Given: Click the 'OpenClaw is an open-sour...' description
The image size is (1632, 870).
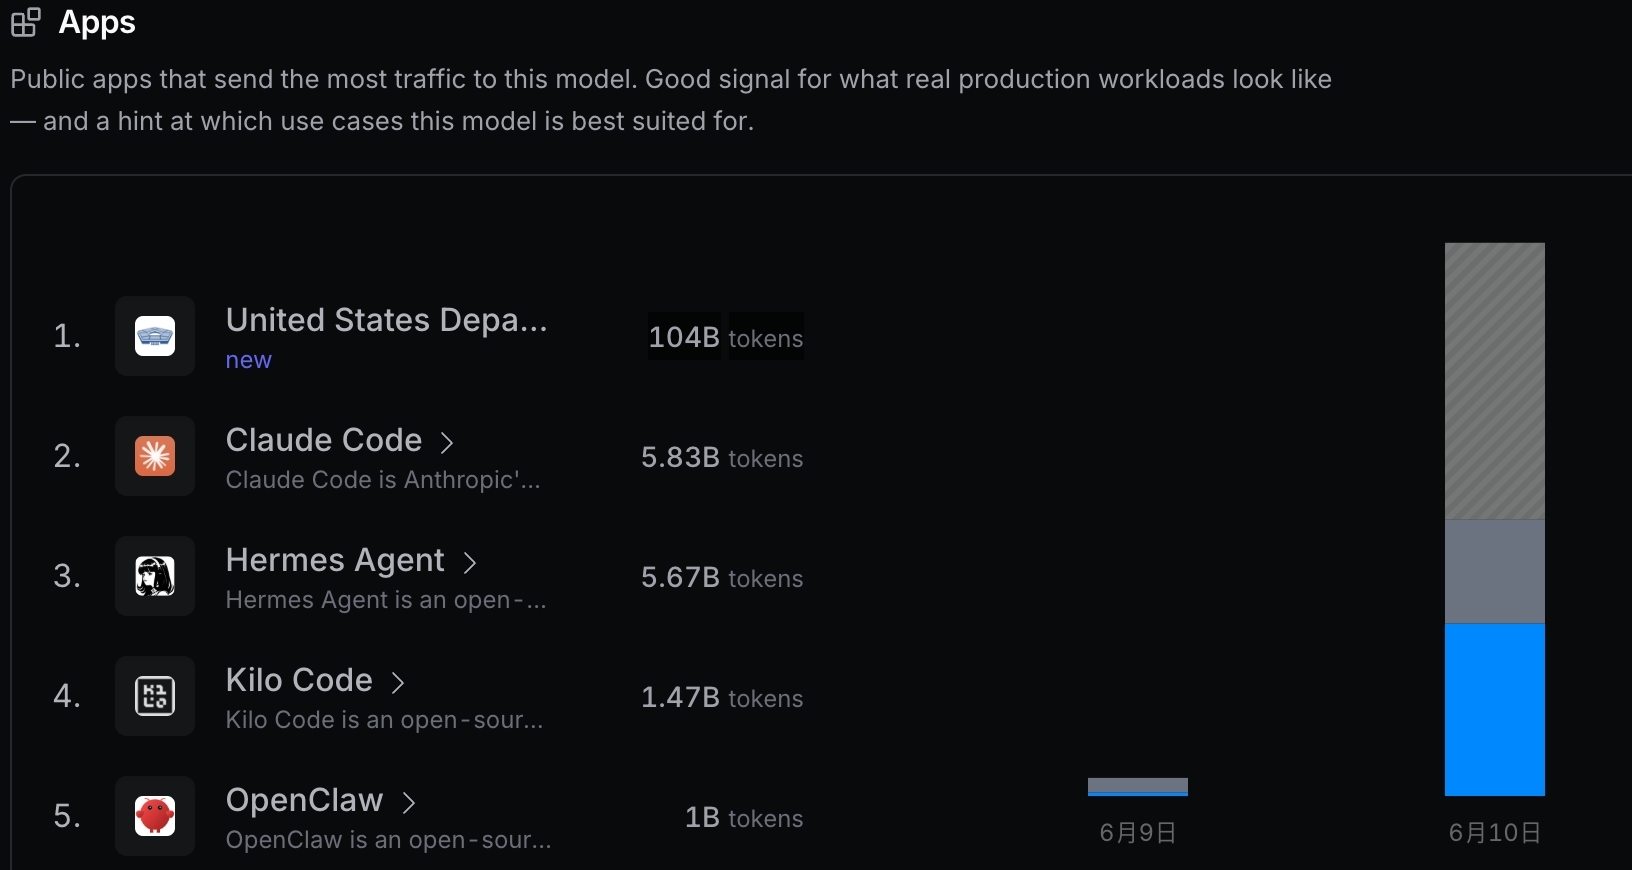Looking at the screenshot, I should click(x=389, y=840).
